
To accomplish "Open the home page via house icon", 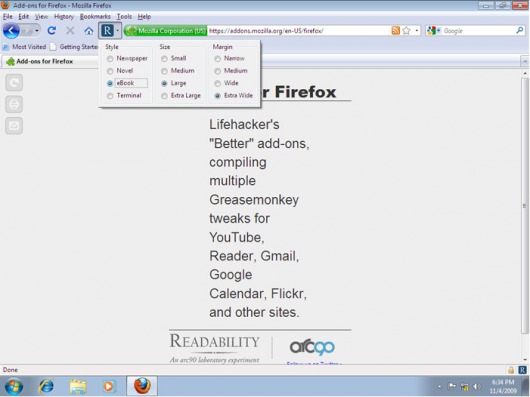I will 89,31.
